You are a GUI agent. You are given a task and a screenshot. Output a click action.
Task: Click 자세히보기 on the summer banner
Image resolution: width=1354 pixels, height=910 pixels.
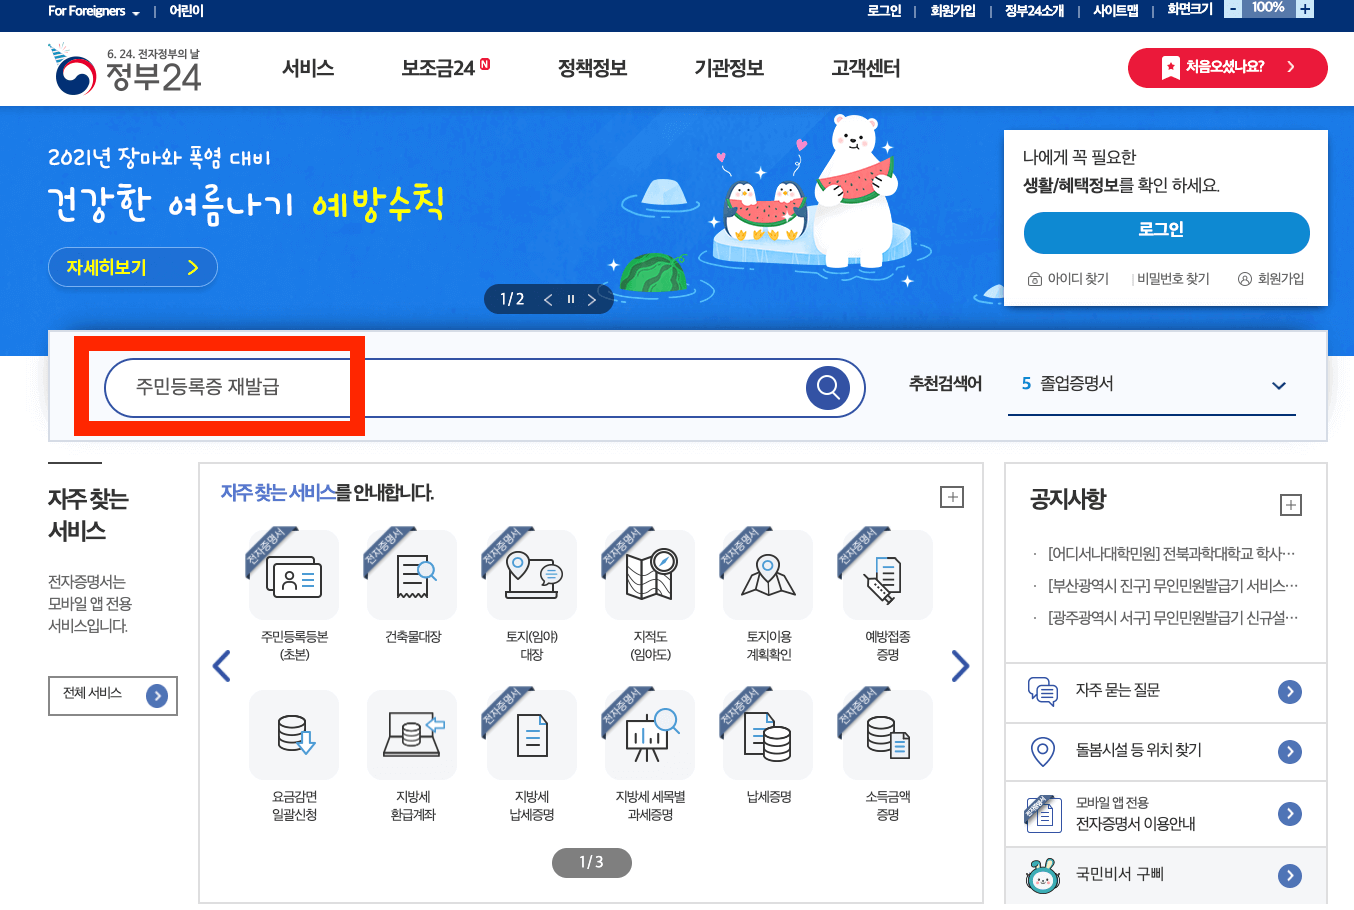[x=132, y=267]
